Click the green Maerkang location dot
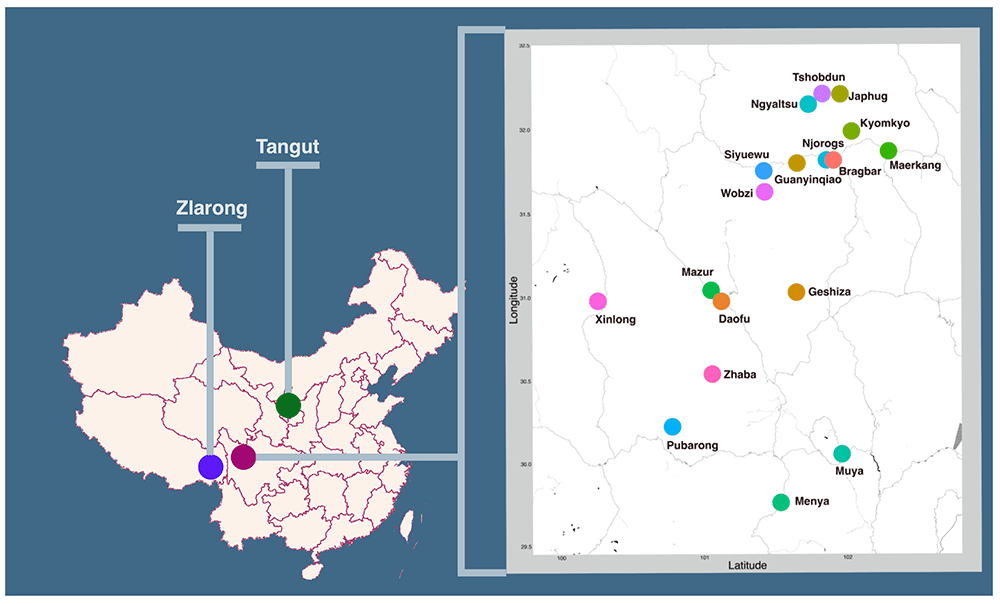 click(888, 151)
